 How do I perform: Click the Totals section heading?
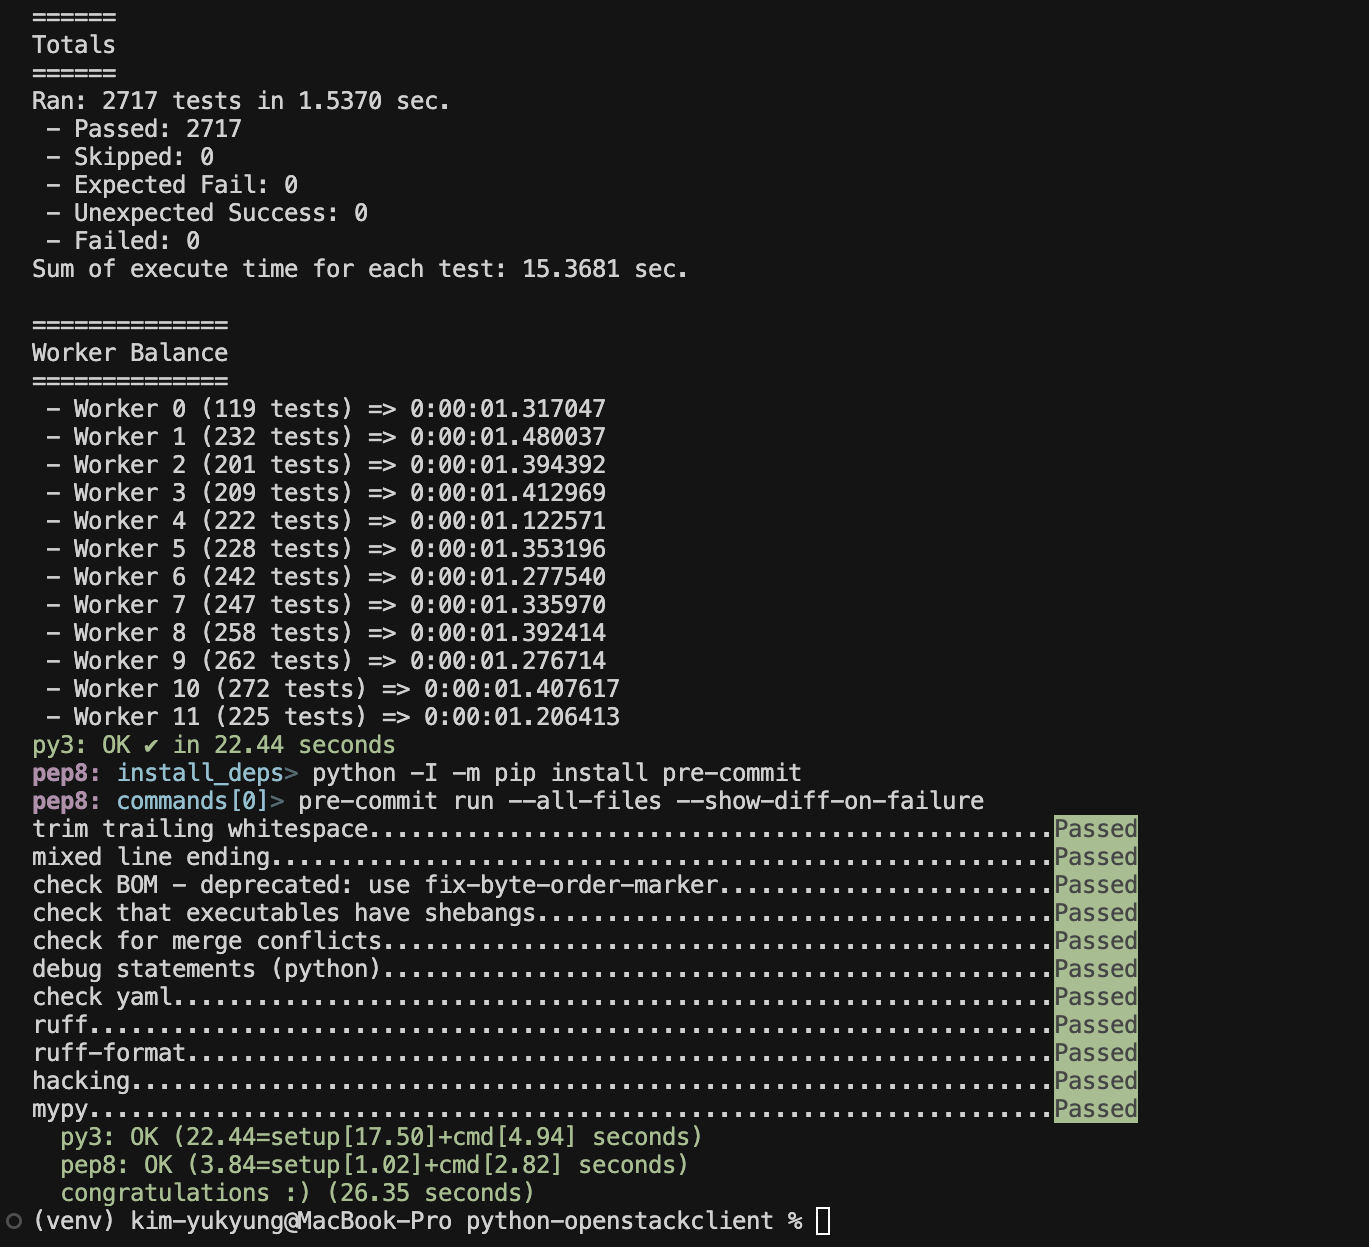click(x=73, y=44)
